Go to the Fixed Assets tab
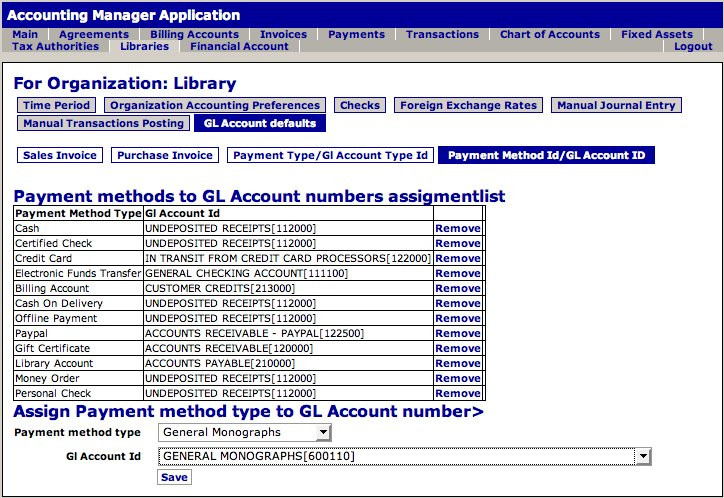This screenshot has width=724, height=498. coord(656,34)
